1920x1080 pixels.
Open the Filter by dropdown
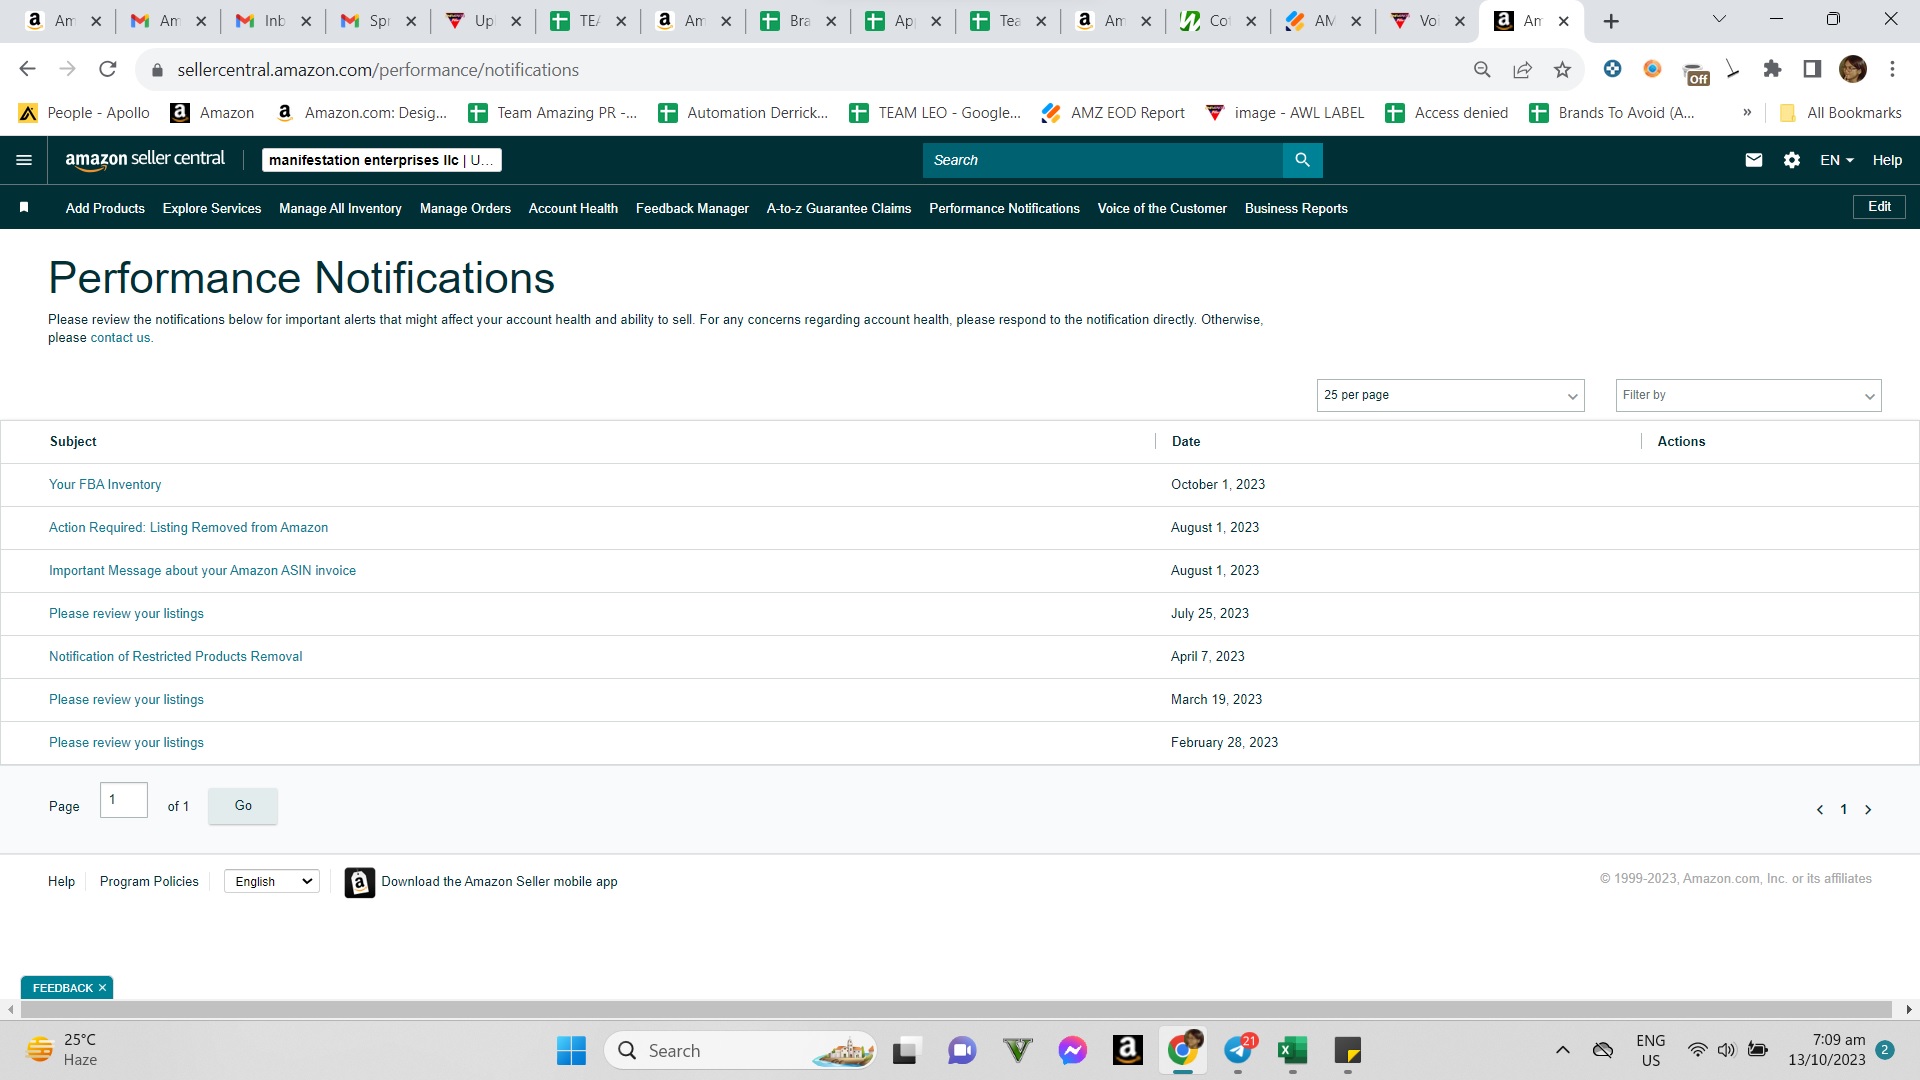click(1748, 395)
